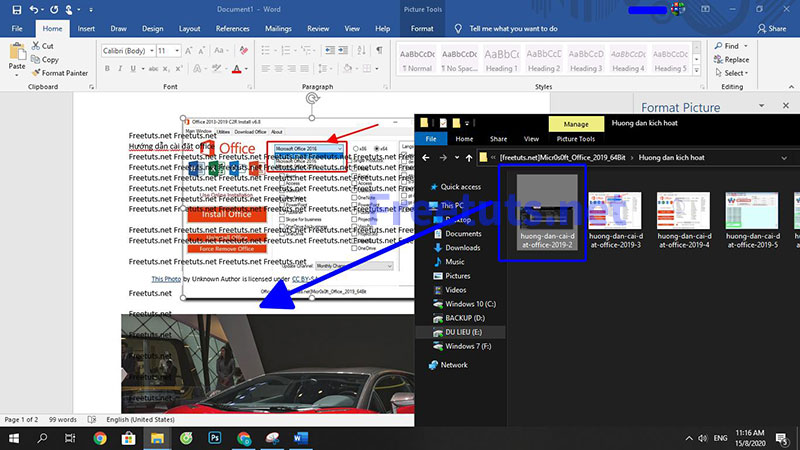Open font size dropdown
The height and width of the screenshot is (450, 800).
(177, 51)
